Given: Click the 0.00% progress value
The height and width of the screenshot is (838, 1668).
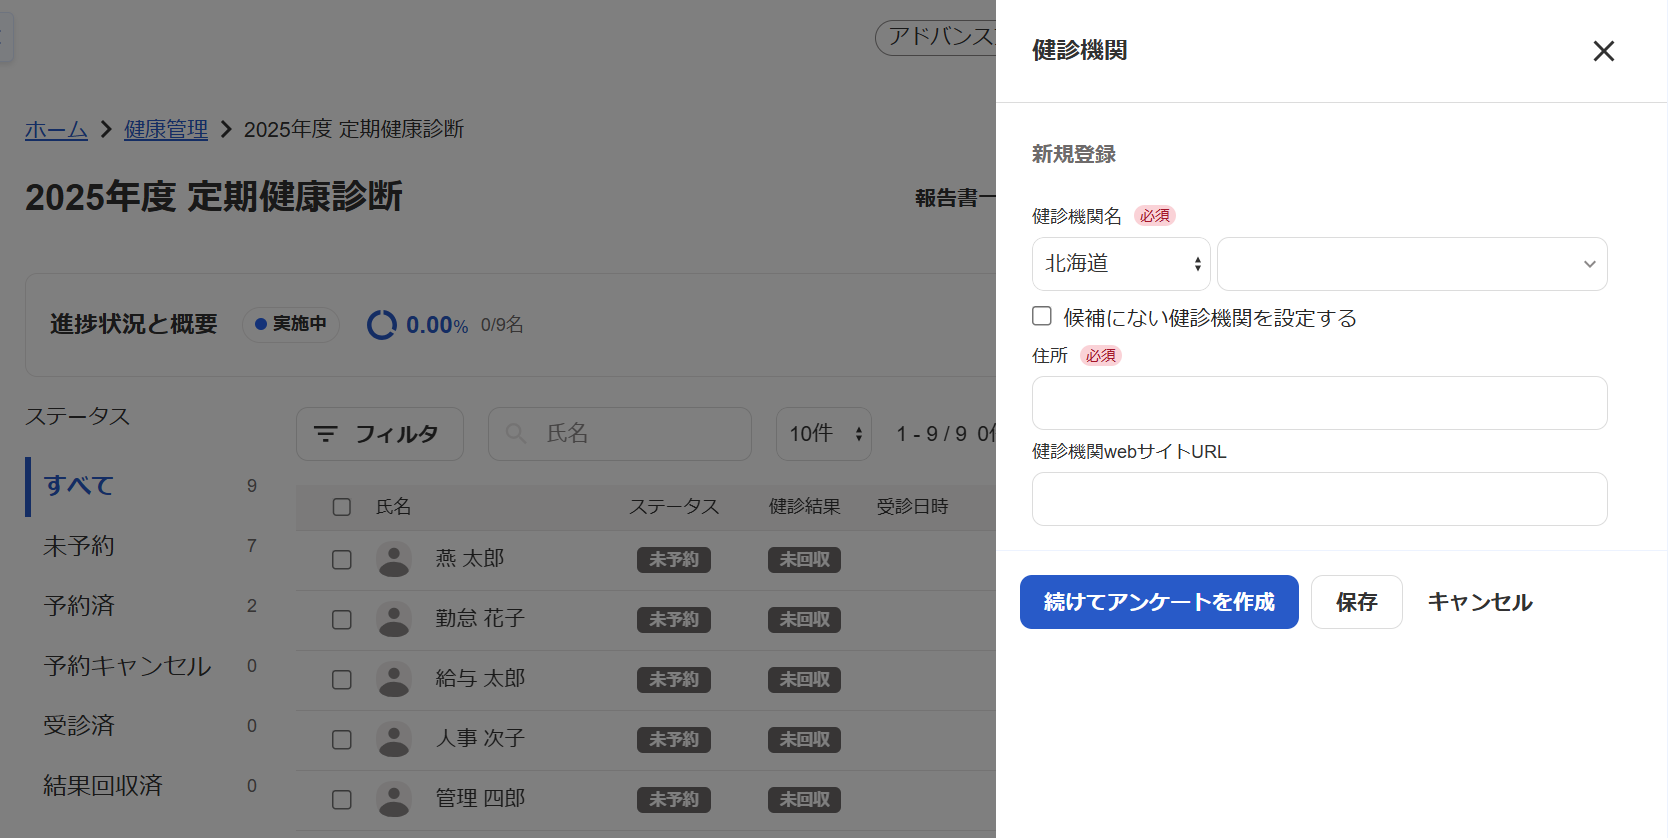Looking at the screenshot, I should click(437, 325).
